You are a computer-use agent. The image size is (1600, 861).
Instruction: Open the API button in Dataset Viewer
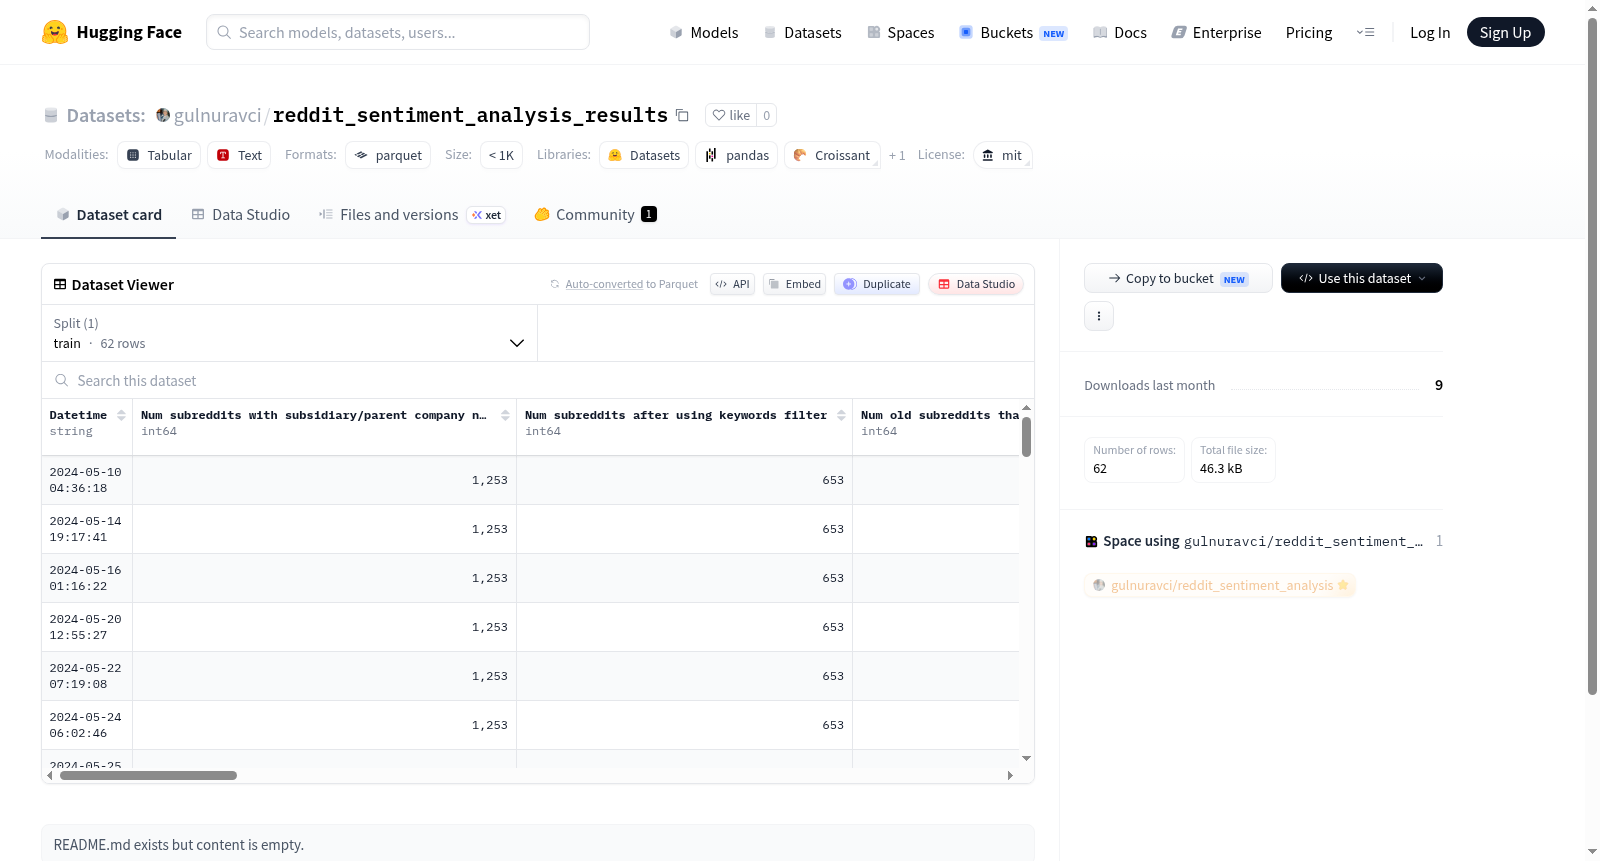[732, 284]
